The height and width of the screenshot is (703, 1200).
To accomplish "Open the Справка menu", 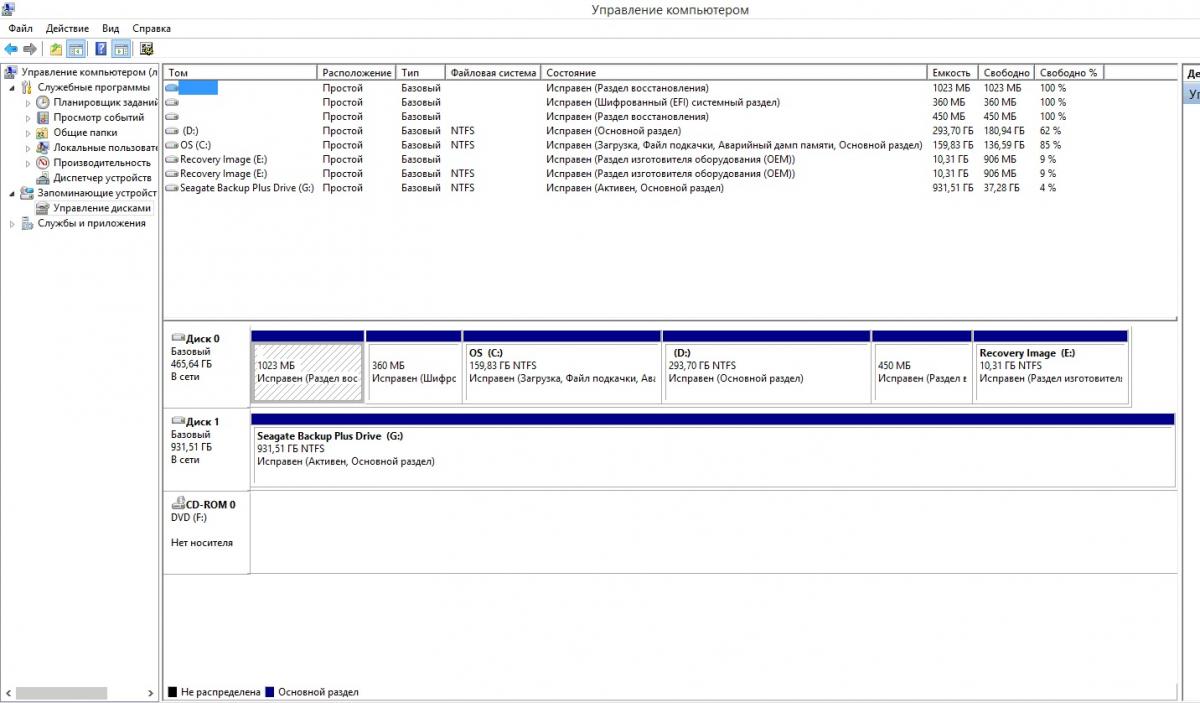I will pyautogui.click(x=151, y=29).
